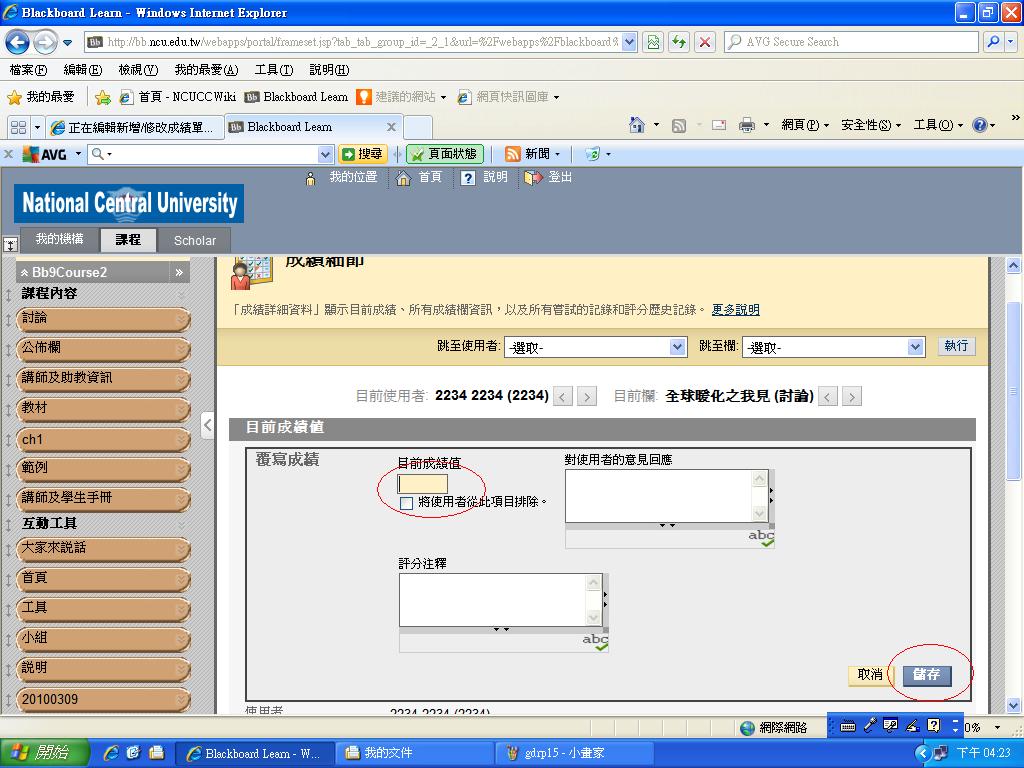Go to previous user arrow

pos(564,397)
